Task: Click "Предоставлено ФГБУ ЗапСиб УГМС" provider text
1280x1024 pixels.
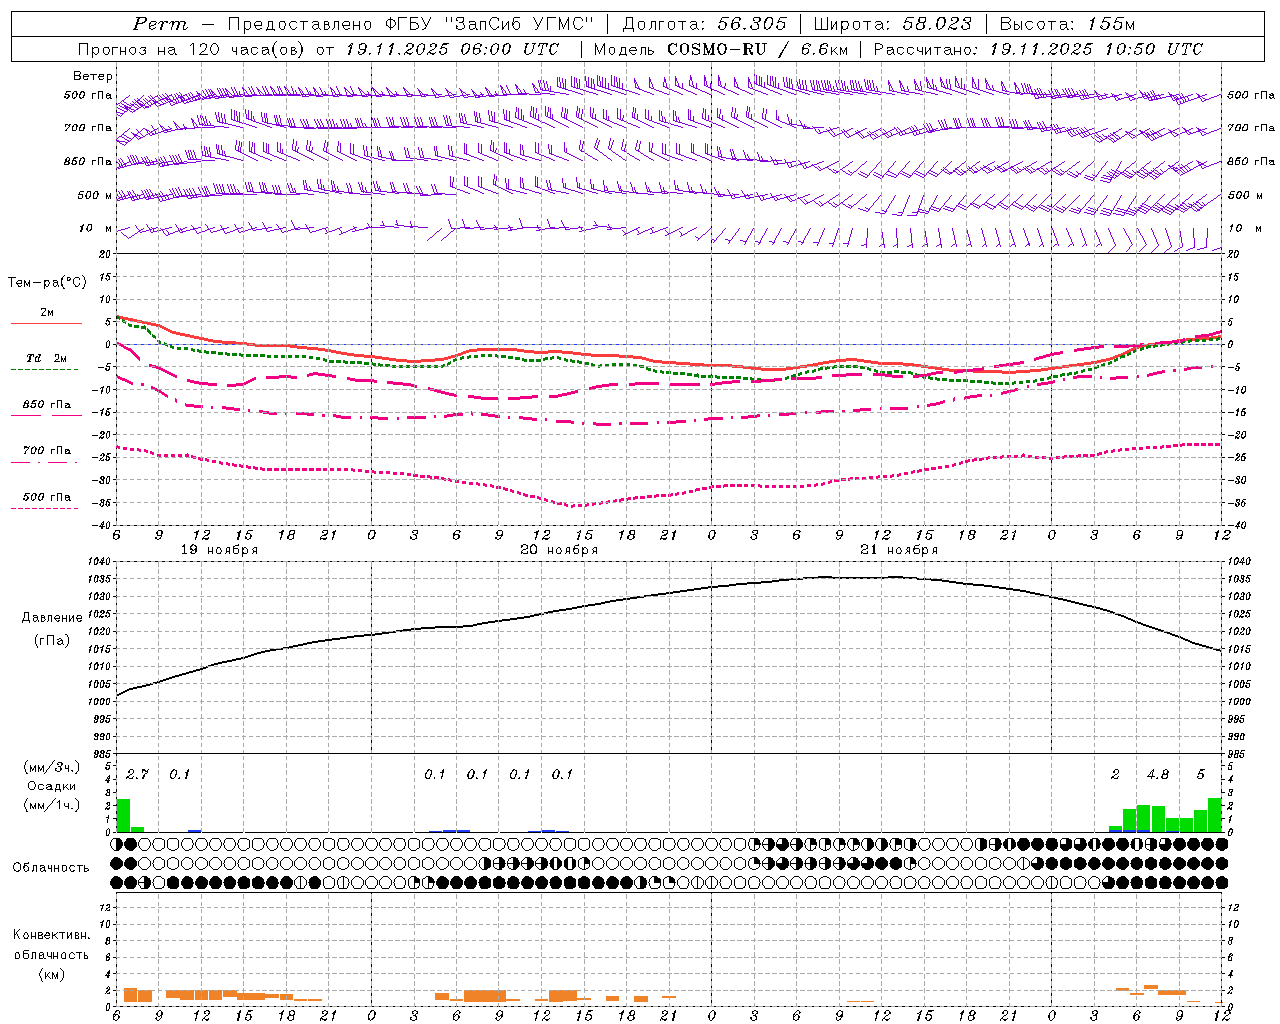Action: point(411,24)
